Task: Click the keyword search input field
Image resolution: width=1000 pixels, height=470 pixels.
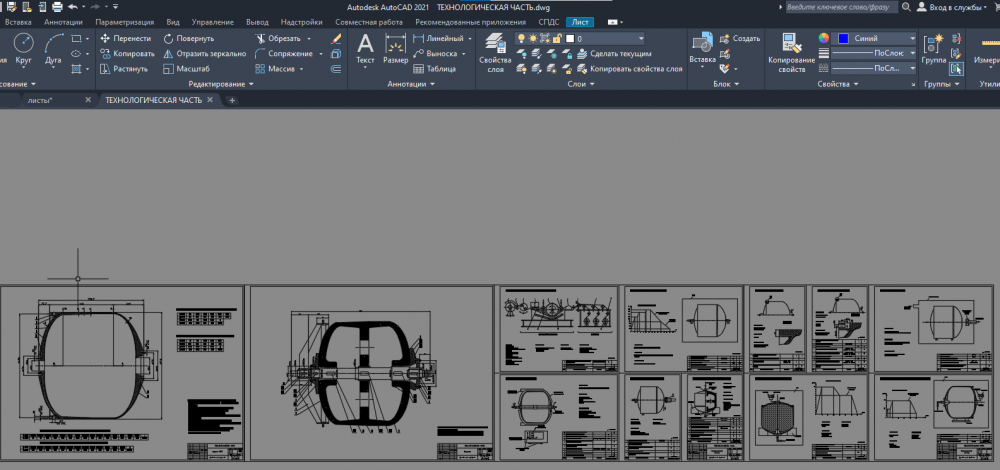Action: point(841,6)
